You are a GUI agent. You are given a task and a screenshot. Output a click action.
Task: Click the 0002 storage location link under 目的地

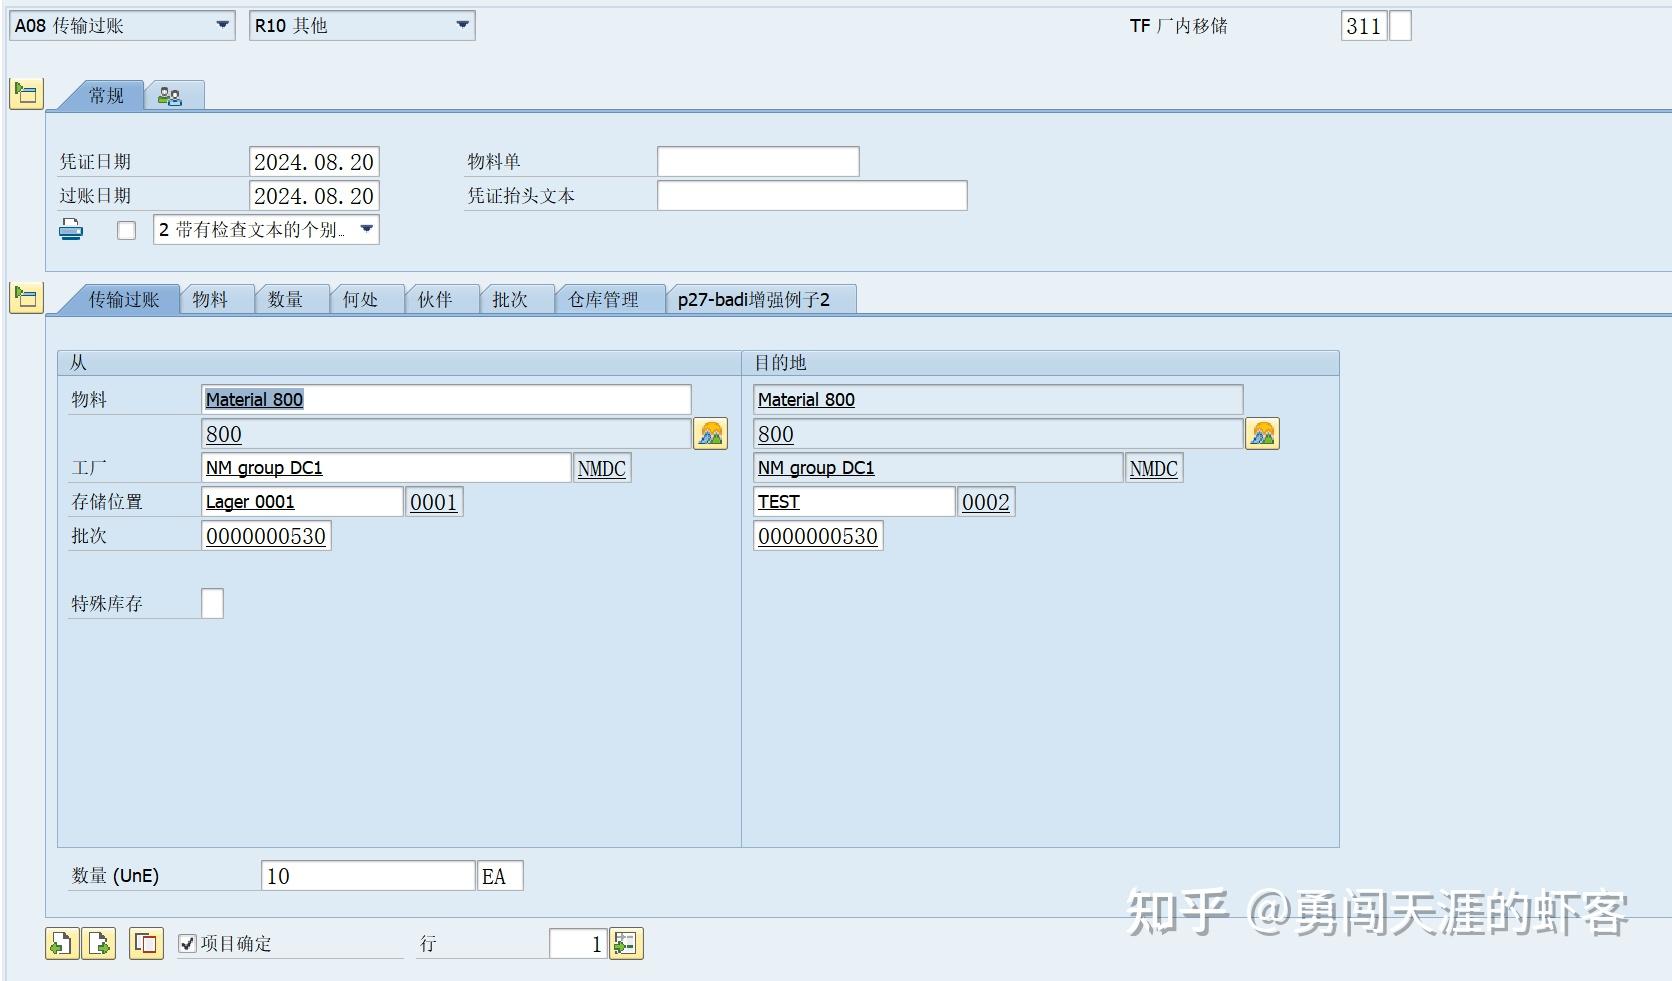click(985, 501)
